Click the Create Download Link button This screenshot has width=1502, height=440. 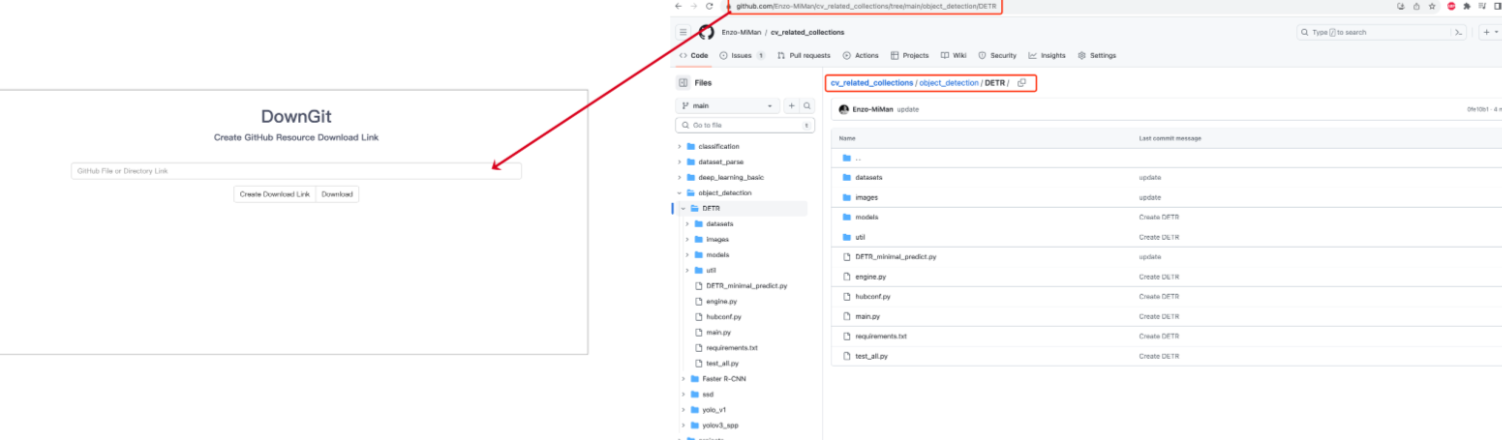coord(275,194)
